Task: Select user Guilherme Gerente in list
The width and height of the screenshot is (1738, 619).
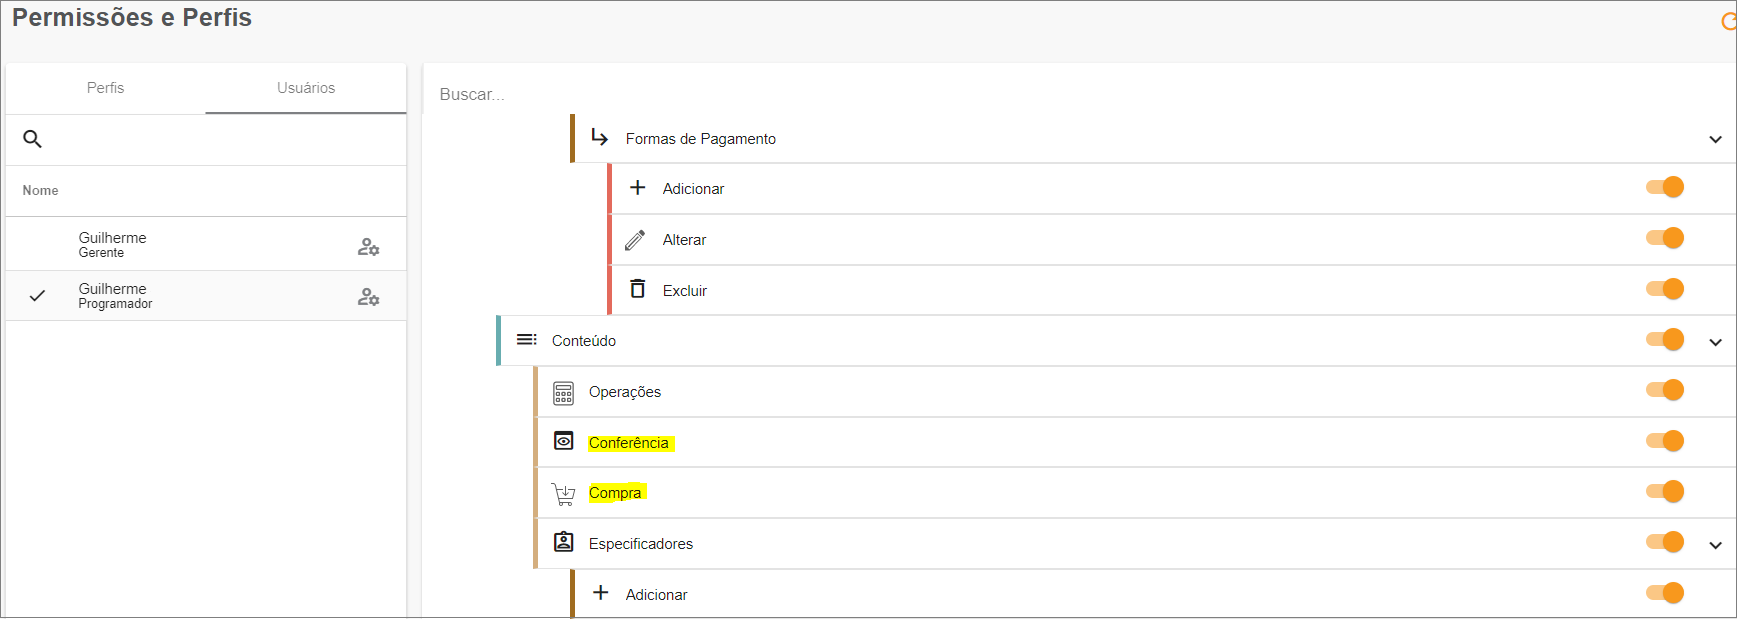Action: [112, 244]
